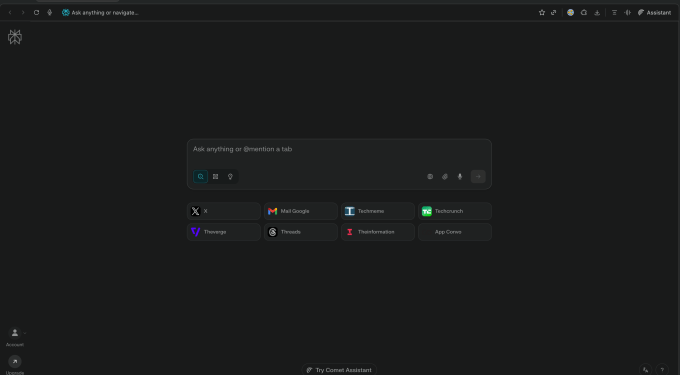This screenshot has width=680, height=375.
Task: Attach a file with the paperclip icon
Action: [445, 176]
